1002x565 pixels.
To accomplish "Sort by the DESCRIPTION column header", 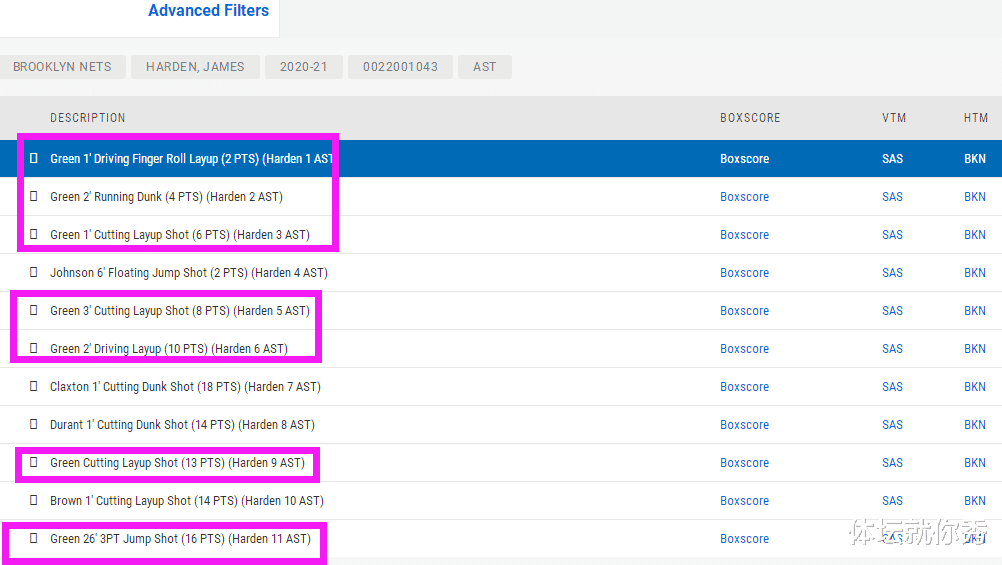I will [x=88, y=118].
